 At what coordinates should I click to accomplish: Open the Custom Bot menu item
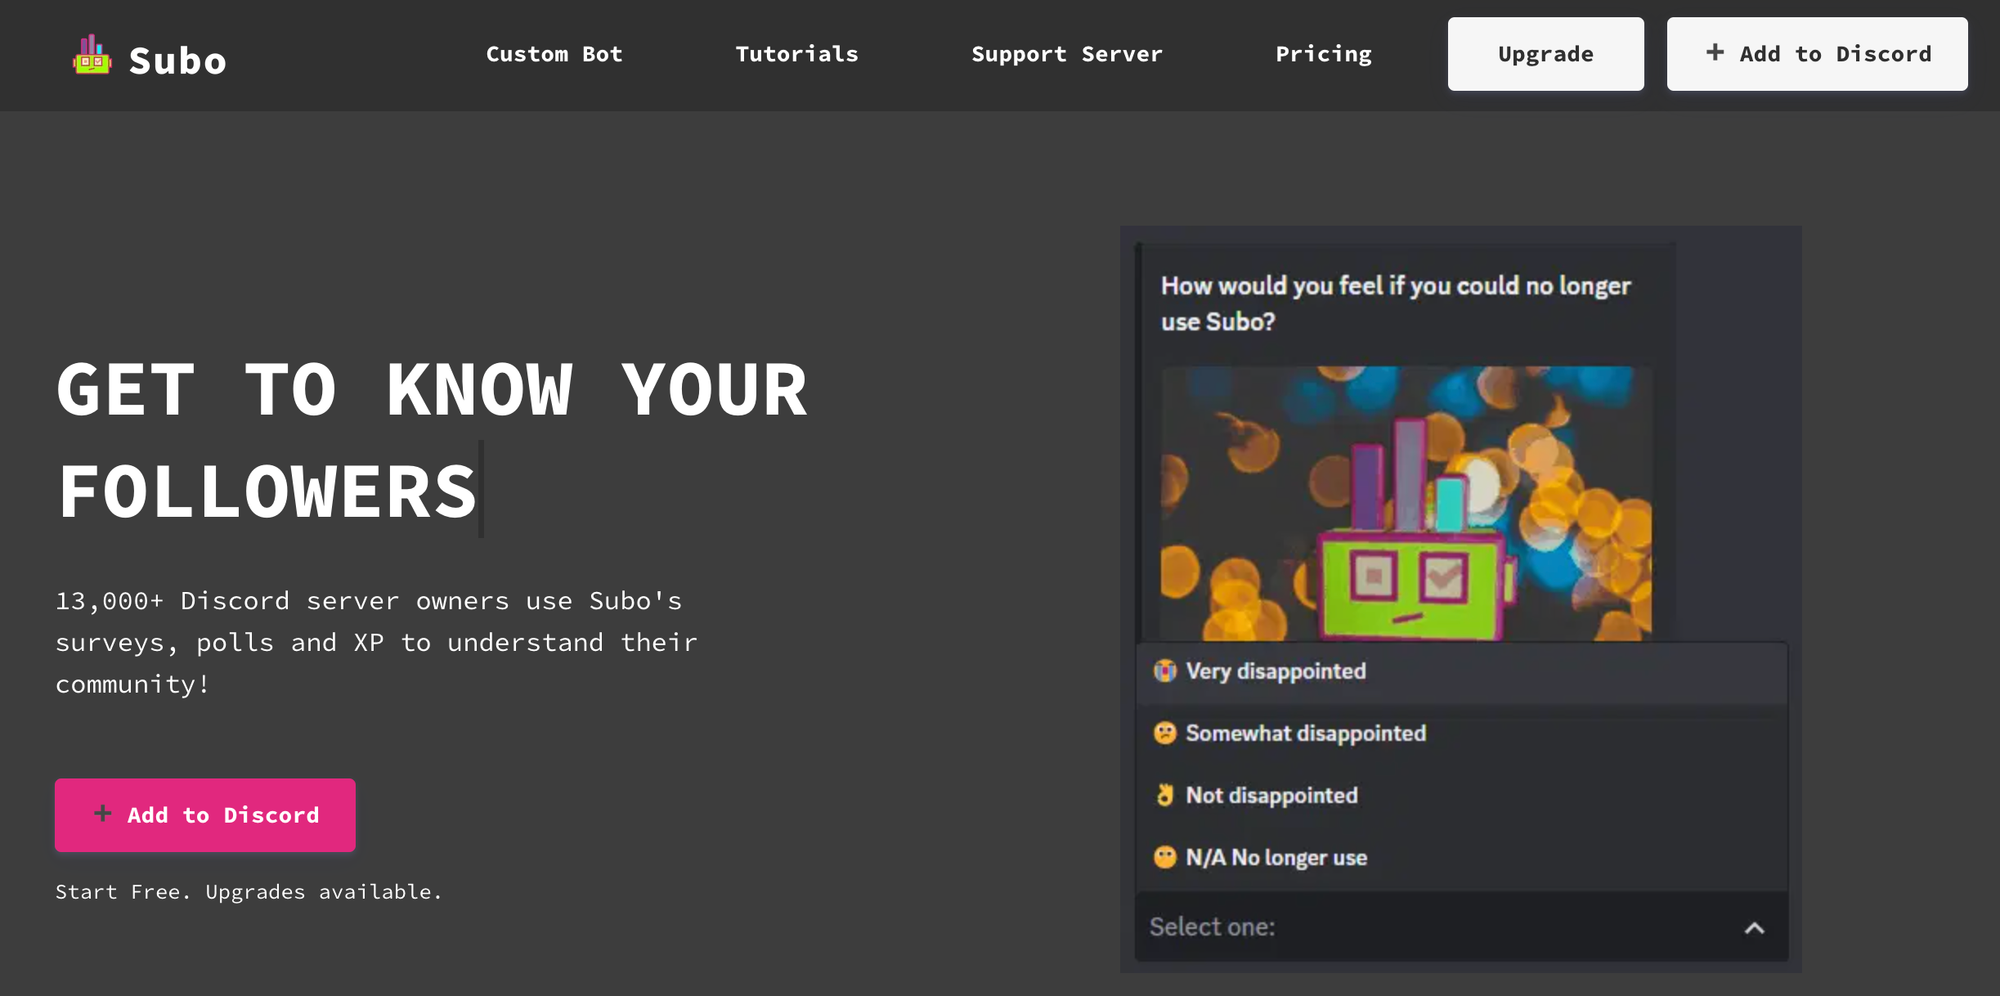pyautogui.click(x=554, y=54)
